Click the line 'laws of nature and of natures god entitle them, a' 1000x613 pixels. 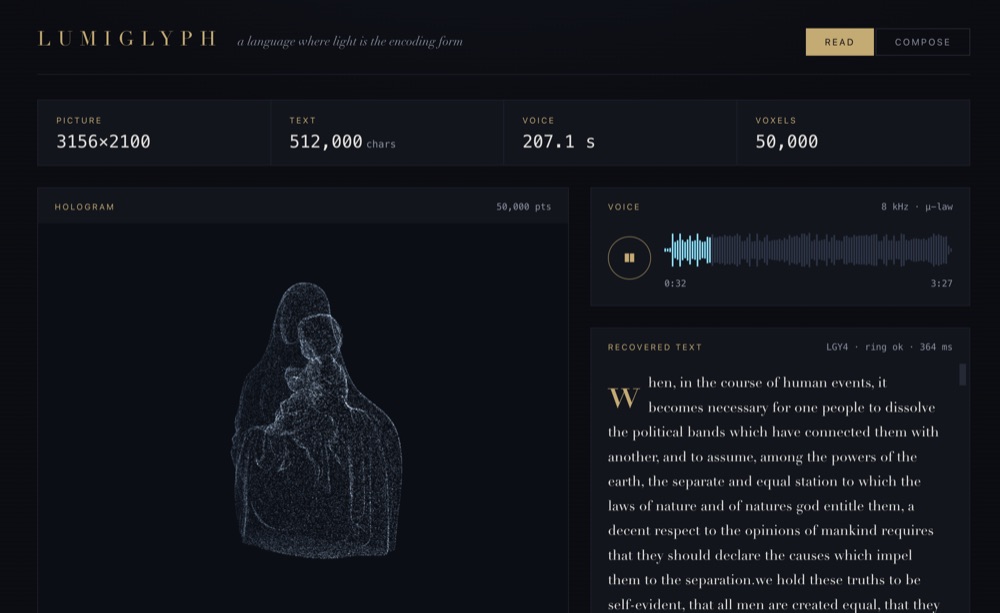(x=761, y=506)
